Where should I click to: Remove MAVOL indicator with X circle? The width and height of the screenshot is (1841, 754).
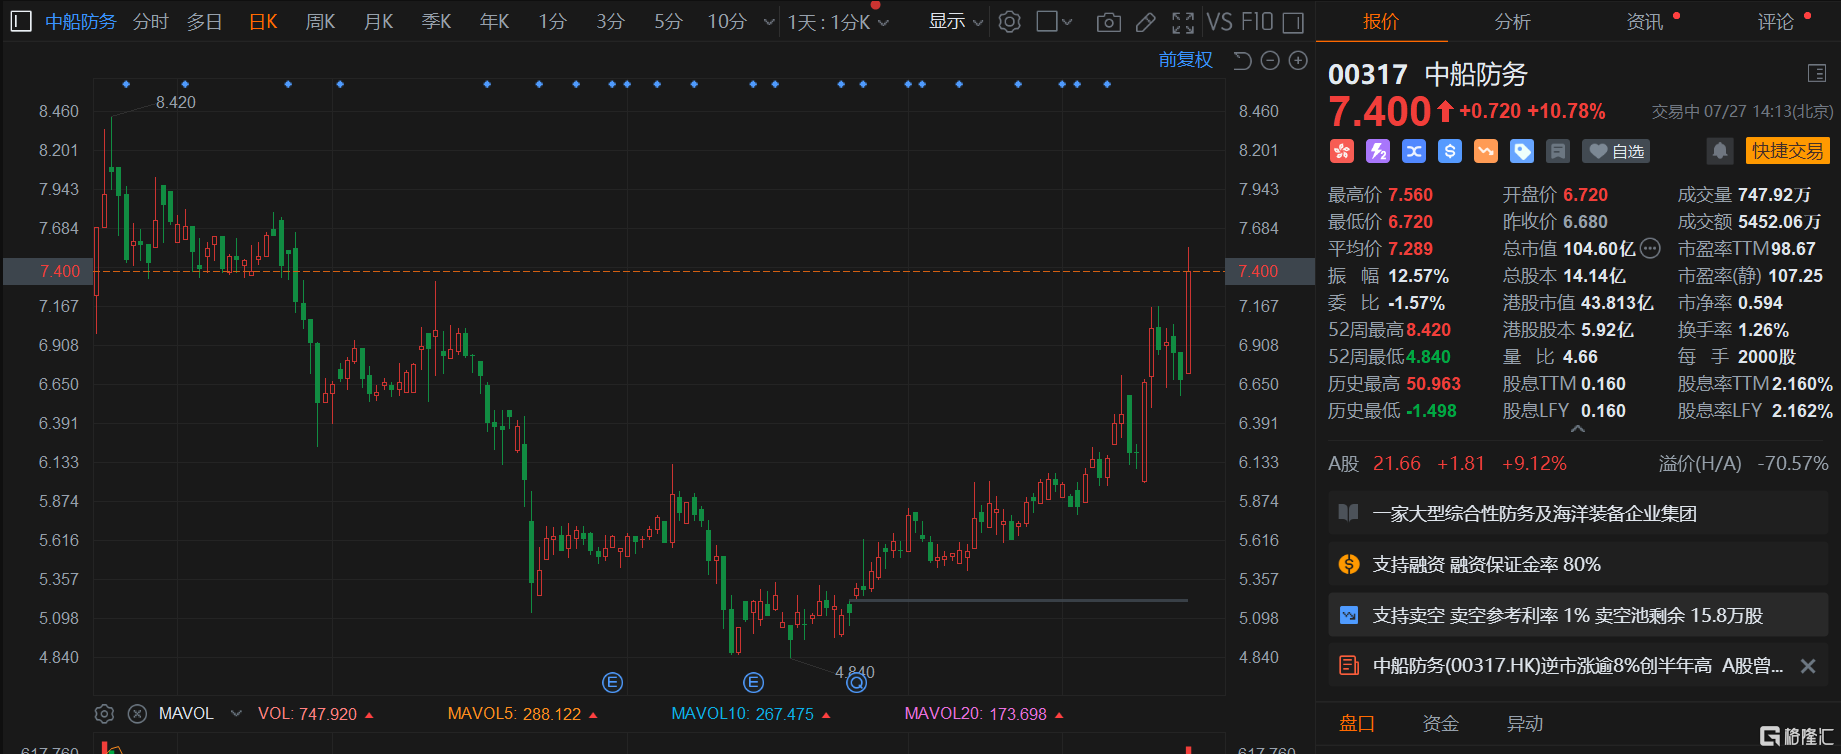(x=138, y=714)
